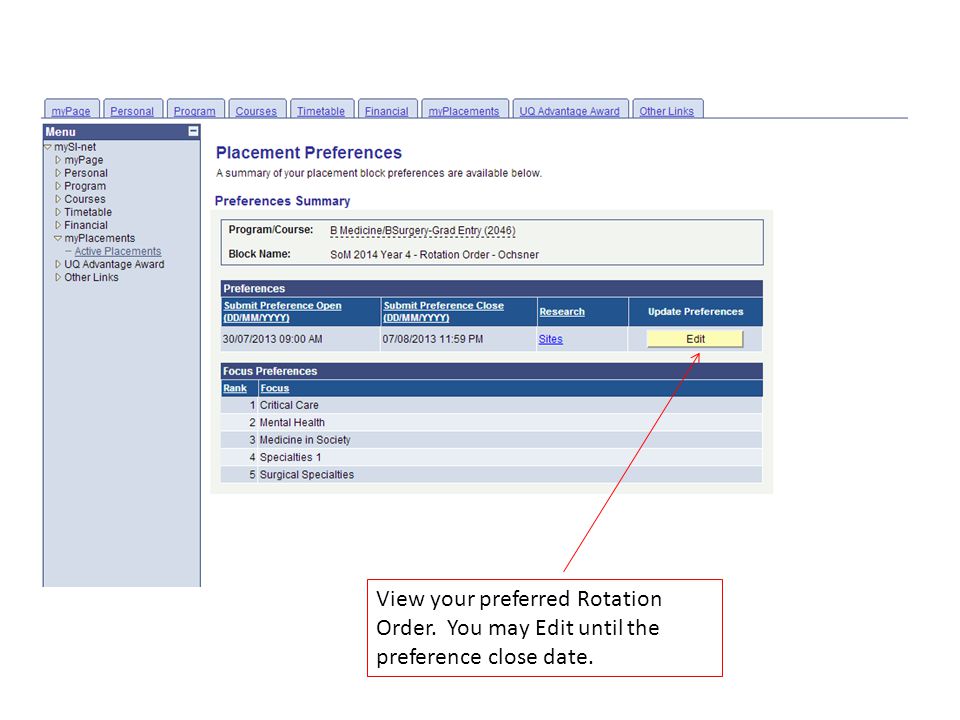Expand the myPage tree triangle
Image resolution: width=960 pixels, height=720 pixels.
58,160
